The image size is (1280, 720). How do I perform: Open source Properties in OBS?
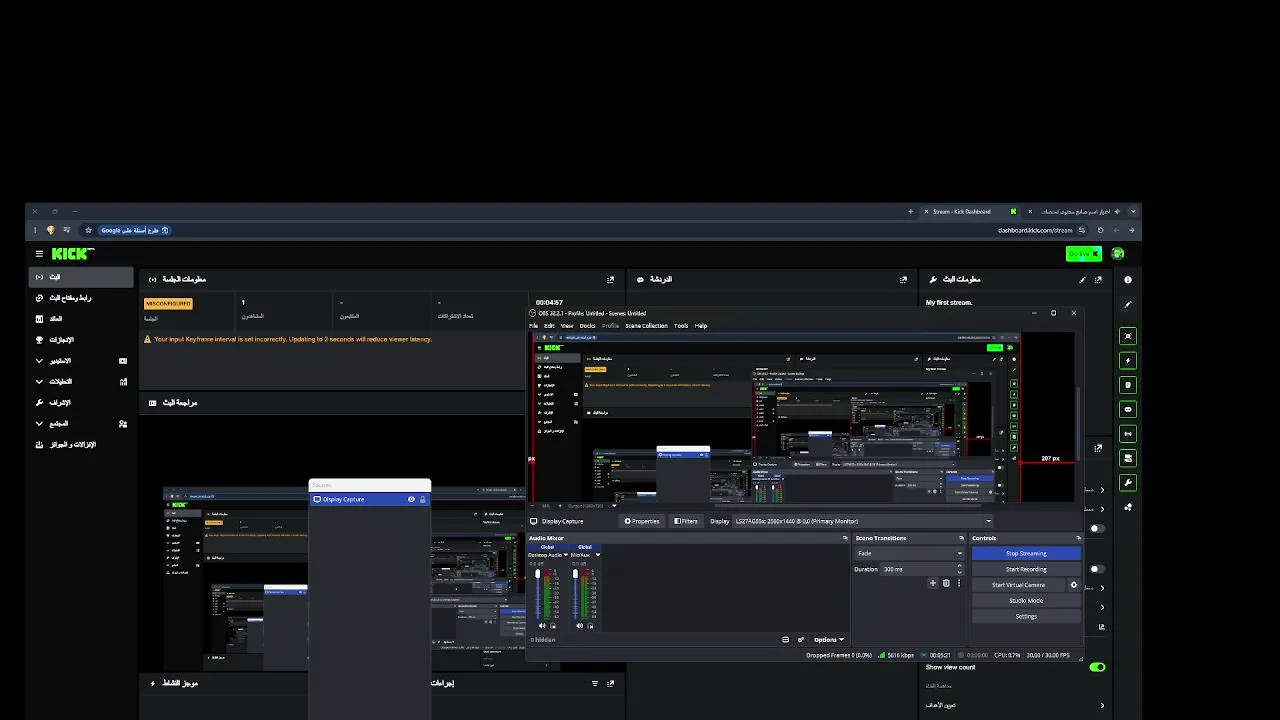(642, 521)
